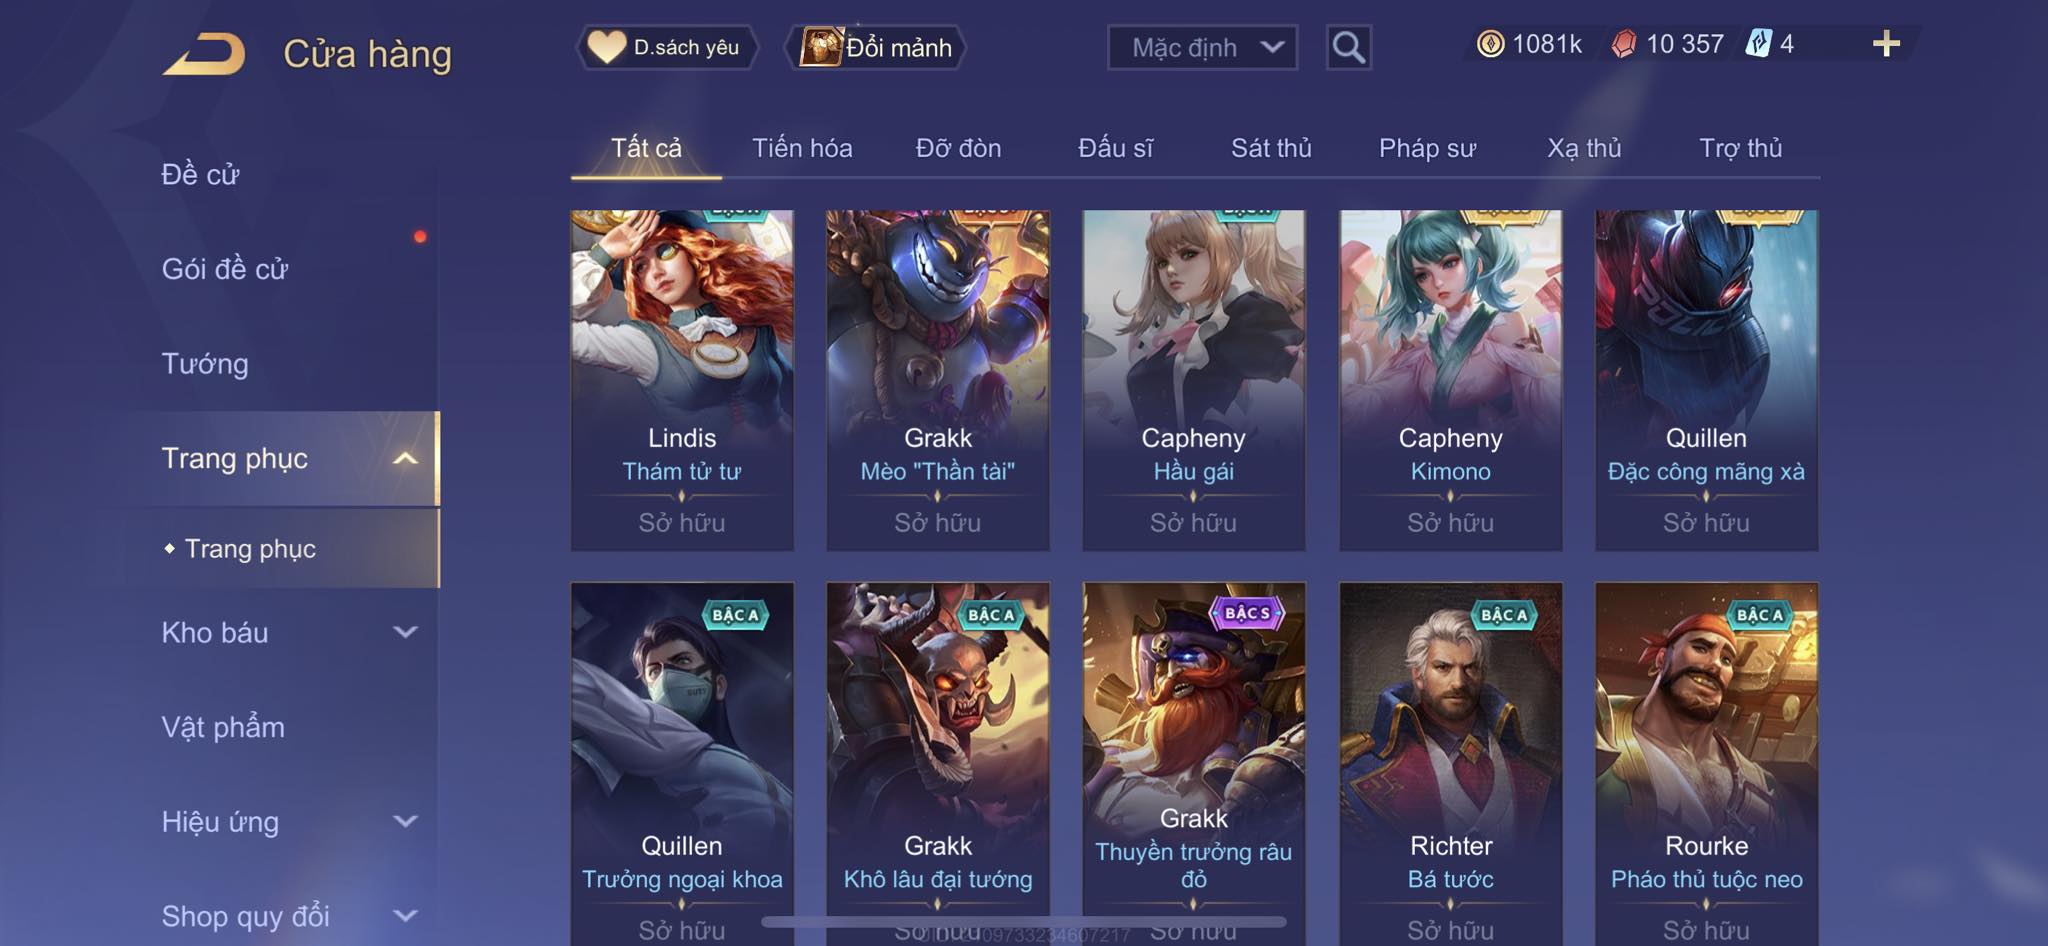Open Tướng in the sidebar
This screenshot has width=2048, height=946.
205,364
